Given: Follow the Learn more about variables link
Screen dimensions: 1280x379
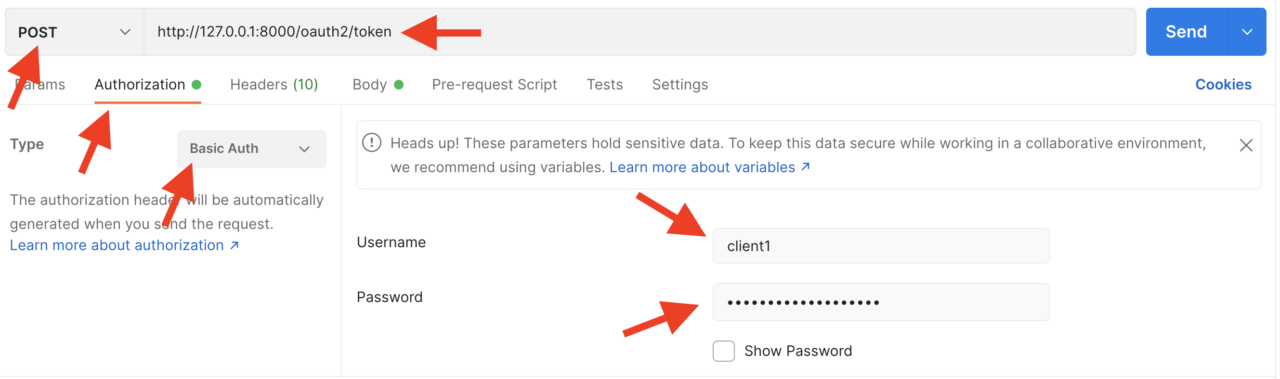Looking at the screenshot, I should (710, 167).
